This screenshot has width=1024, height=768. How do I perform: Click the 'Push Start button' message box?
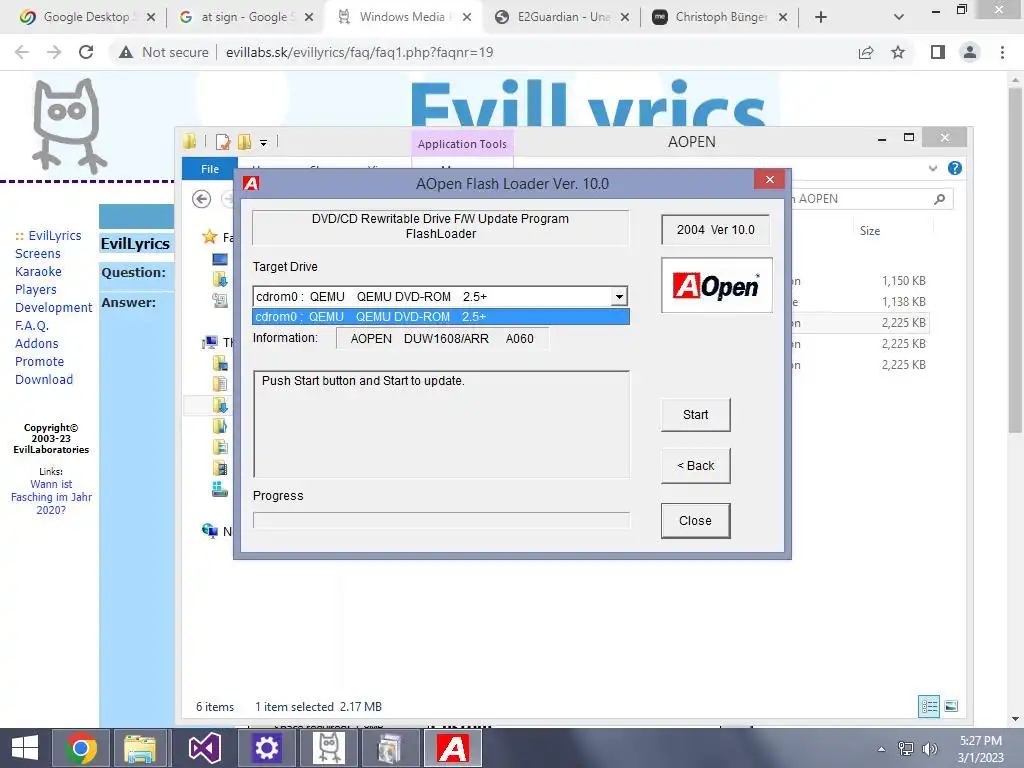pyautogui.click(x=441, y=424)
